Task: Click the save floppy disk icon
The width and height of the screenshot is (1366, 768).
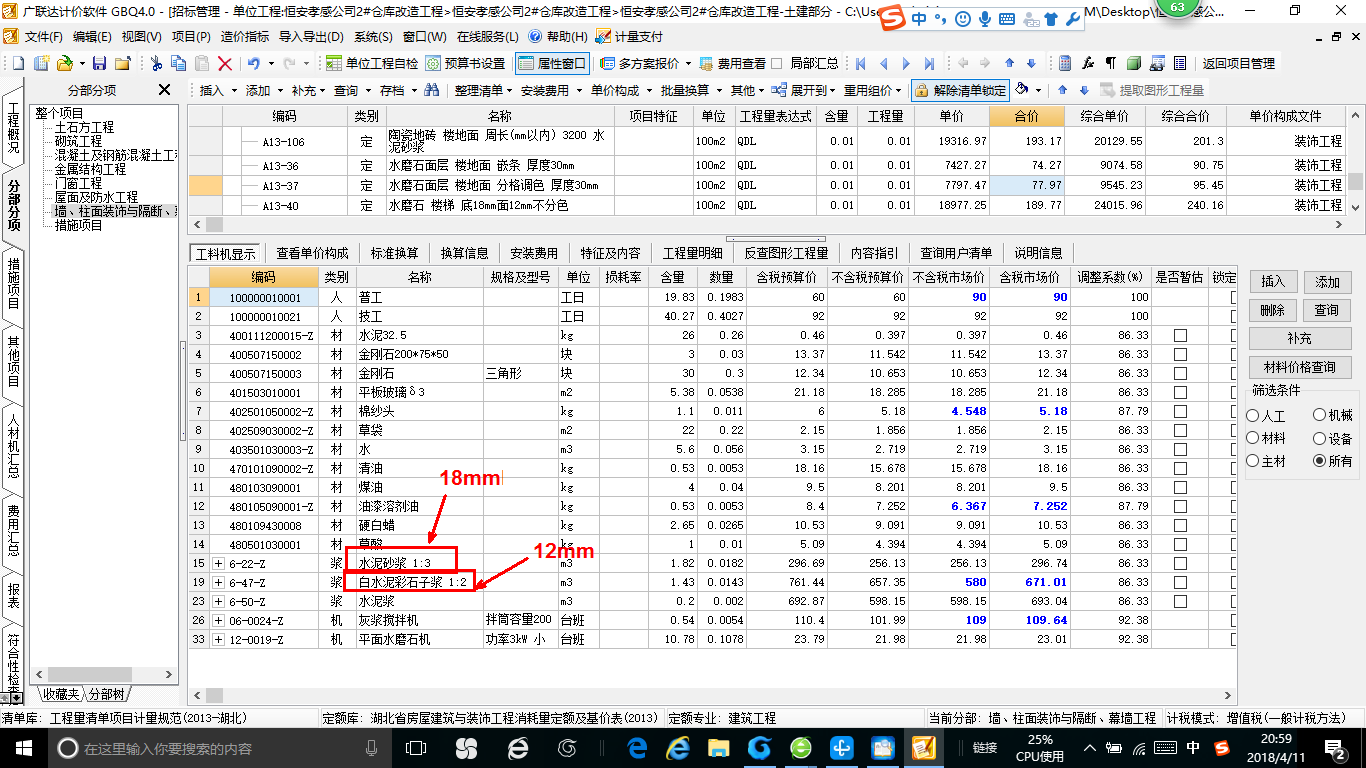Action: [100, 63]
